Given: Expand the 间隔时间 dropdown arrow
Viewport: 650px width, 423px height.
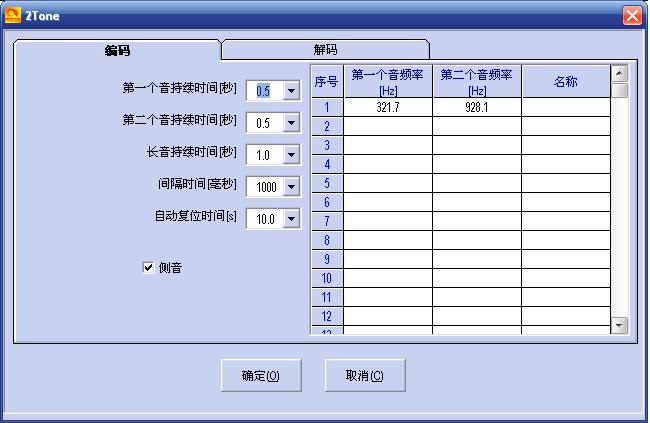Looking at the screenshot, I should tap(291, 187).
